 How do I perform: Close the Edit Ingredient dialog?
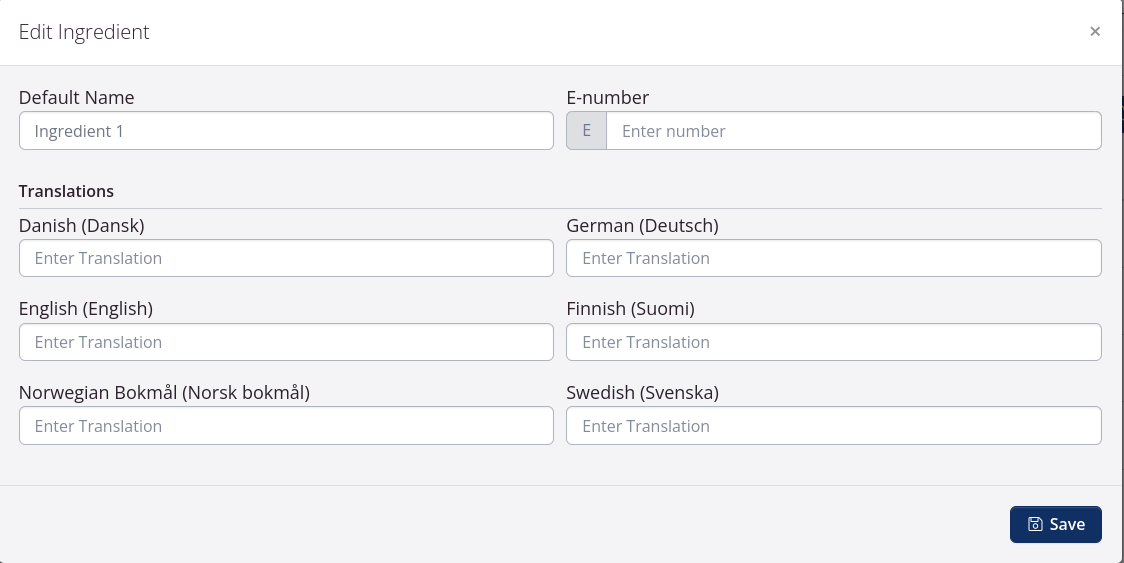tap(1095, 31)
